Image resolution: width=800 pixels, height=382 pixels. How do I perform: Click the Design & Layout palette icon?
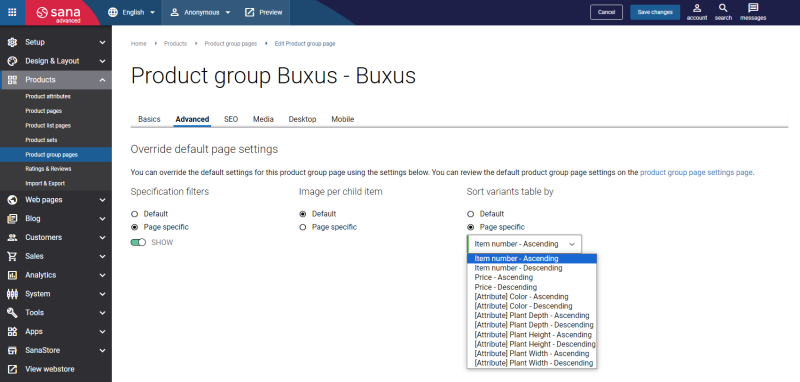12,61
